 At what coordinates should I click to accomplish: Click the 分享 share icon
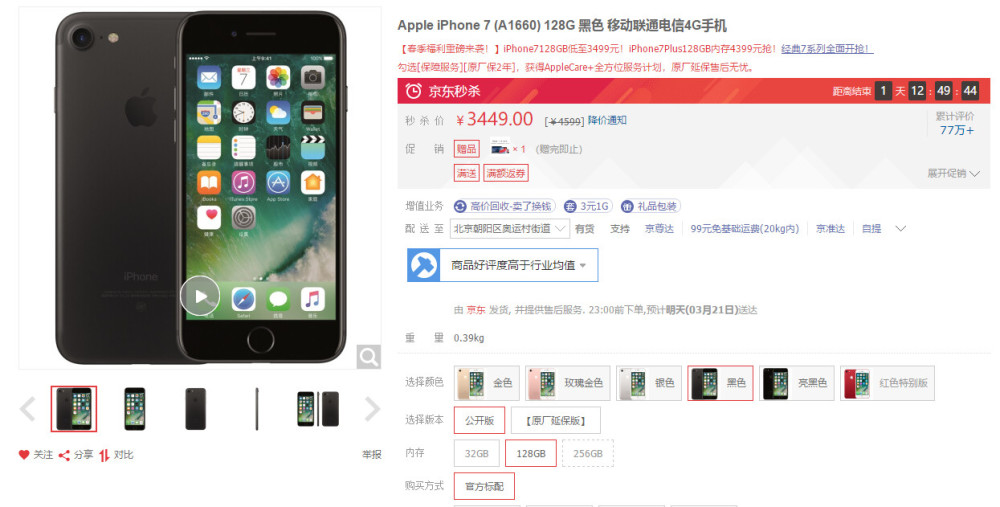(x=64, y=455)
